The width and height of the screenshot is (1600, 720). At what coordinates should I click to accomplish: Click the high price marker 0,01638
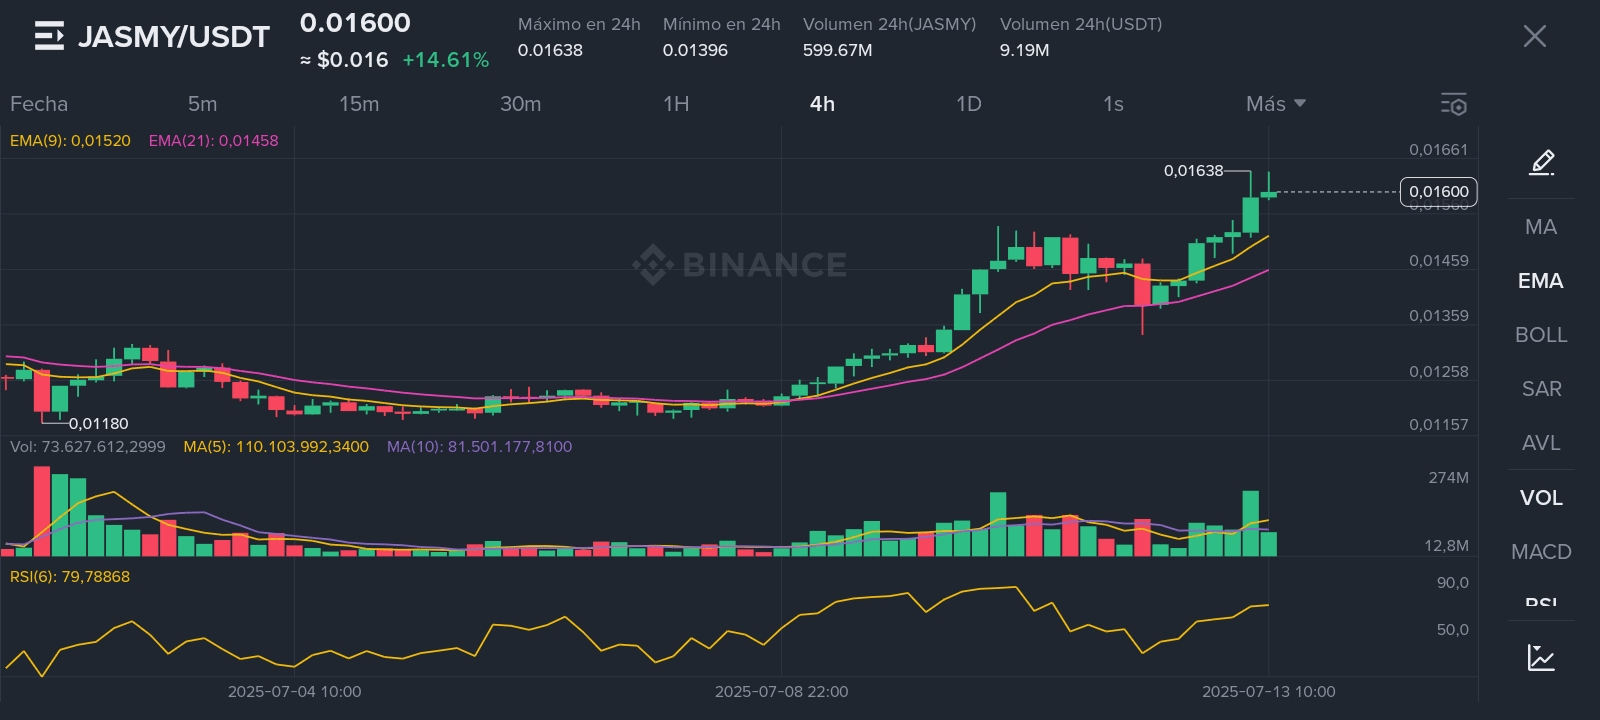1193,171
